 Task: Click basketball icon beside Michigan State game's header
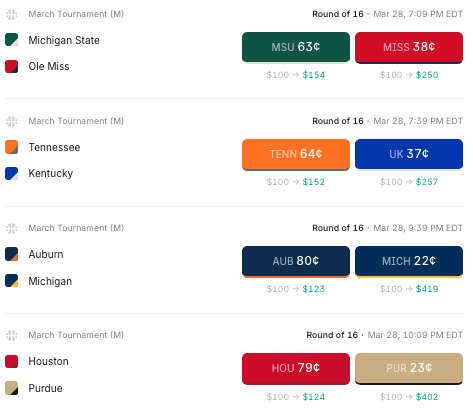click(x=12, y=14)
